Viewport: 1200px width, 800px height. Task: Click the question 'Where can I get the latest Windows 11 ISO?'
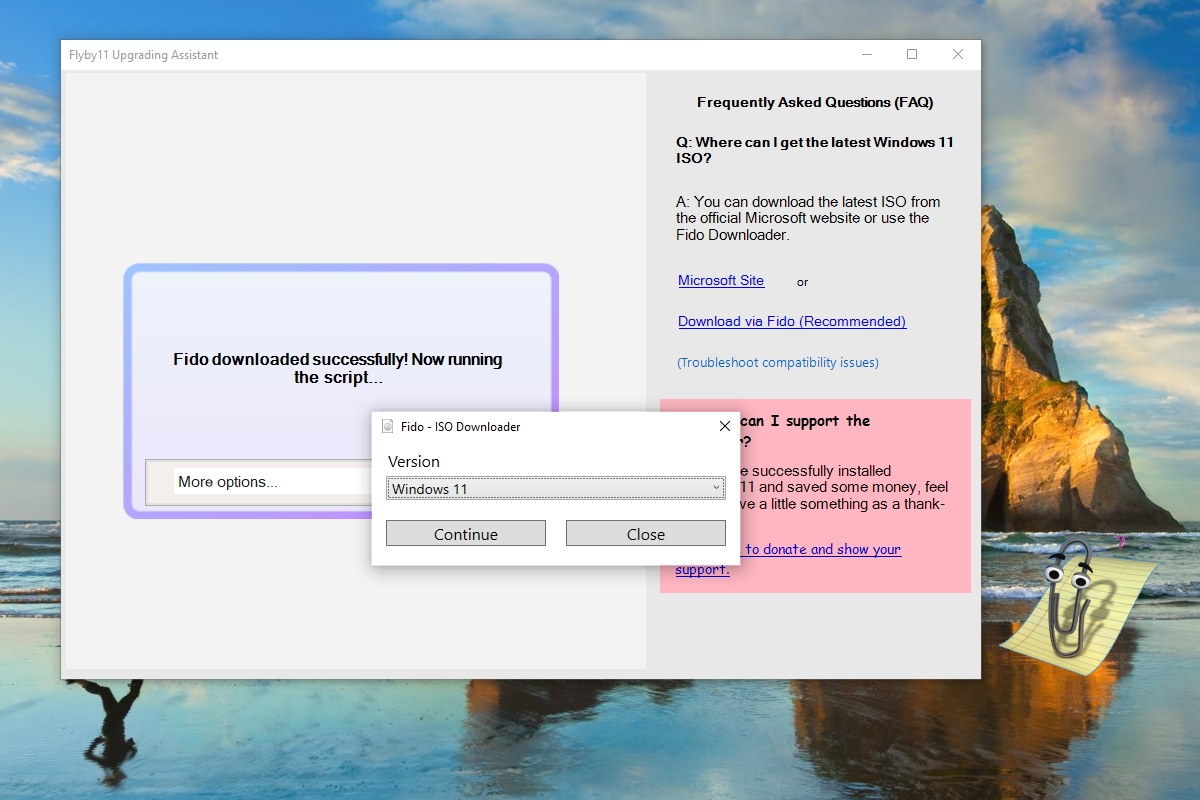pos(815,150)
